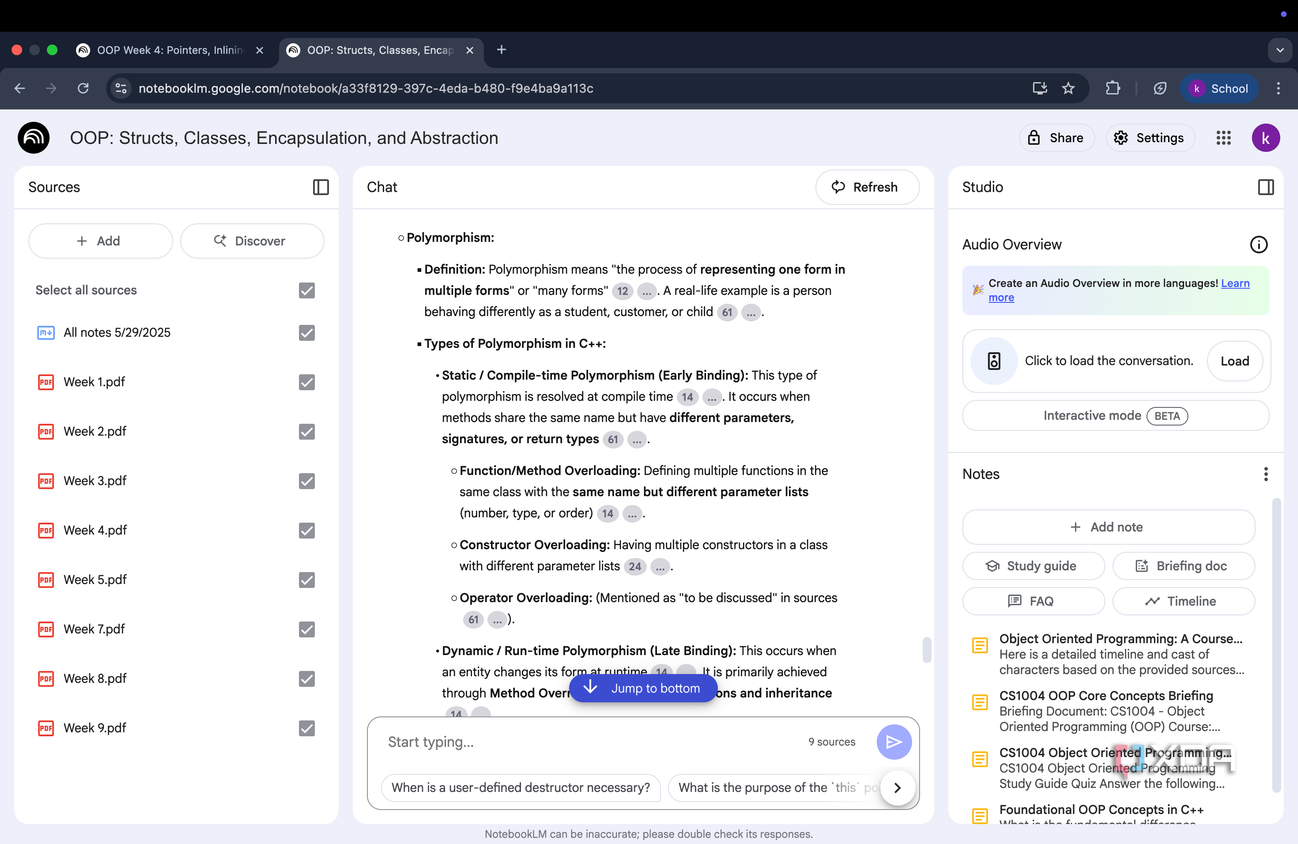Viewport: 1298px width, 844px height.
Task: Click the chat panel scrollbar
Action: (x=927, y=649)
